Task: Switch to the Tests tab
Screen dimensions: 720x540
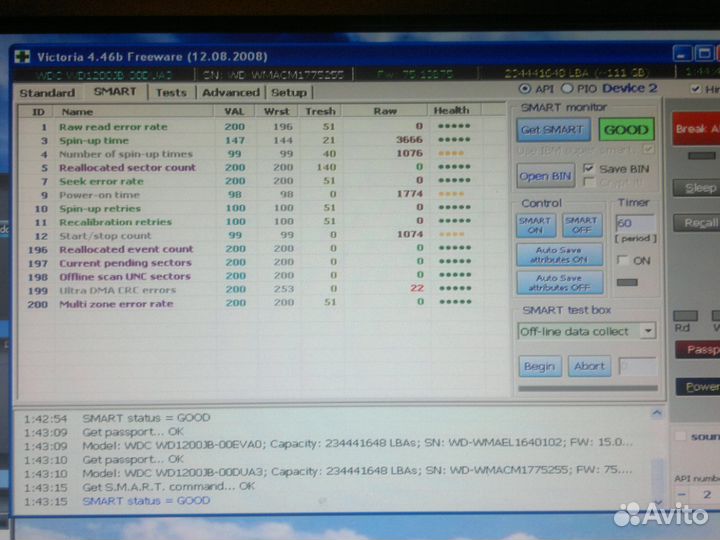Action: click(171, 92)
